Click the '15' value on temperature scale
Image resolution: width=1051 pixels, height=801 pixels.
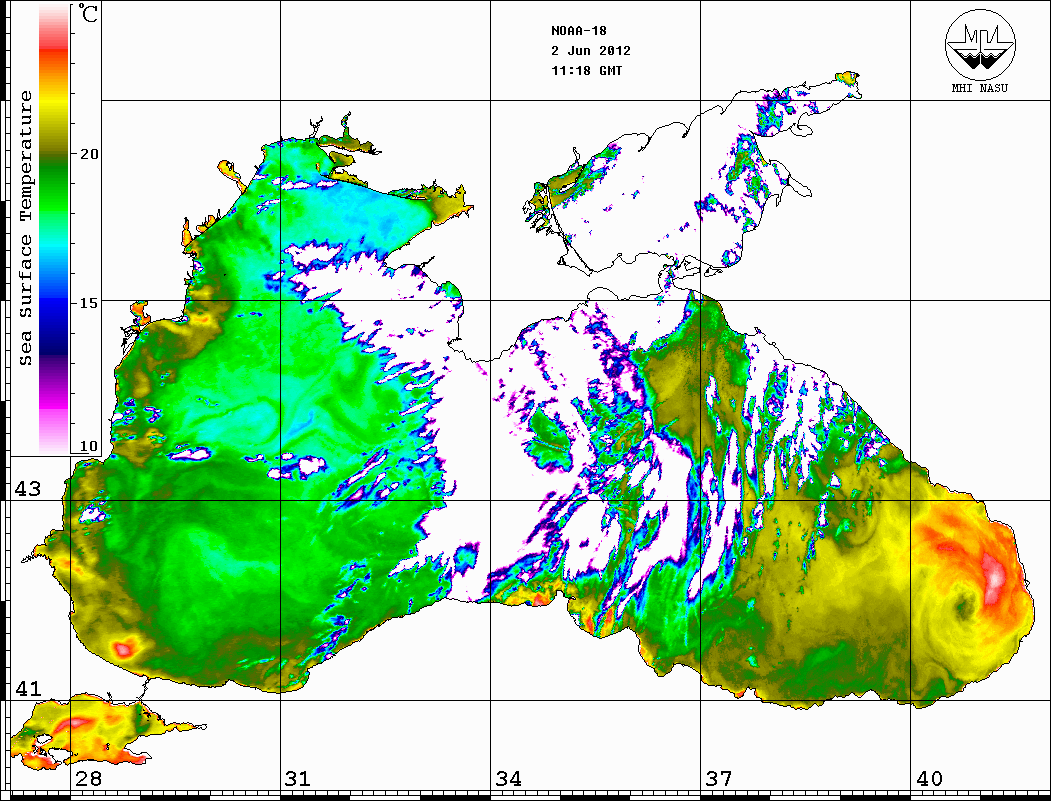pos(88,302)
